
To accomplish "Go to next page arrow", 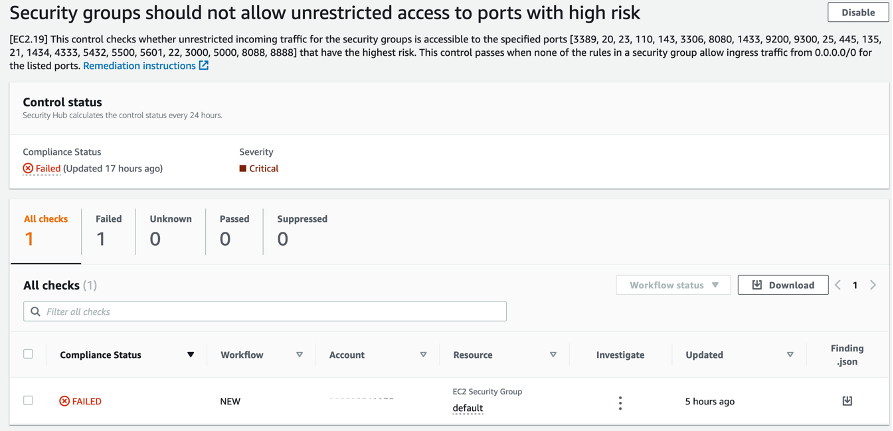I will coord(873,285).
